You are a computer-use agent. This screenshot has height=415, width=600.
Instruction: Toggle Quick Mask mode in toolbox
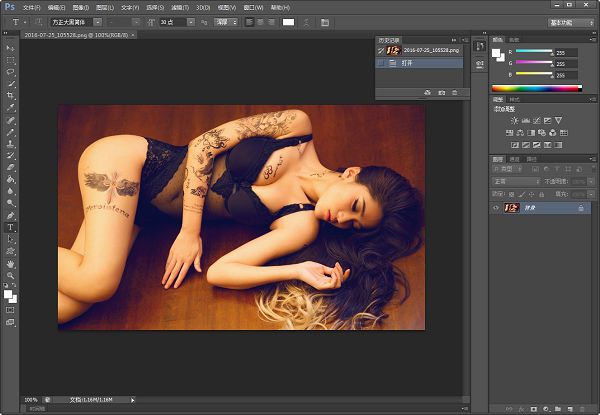point(10,310)
